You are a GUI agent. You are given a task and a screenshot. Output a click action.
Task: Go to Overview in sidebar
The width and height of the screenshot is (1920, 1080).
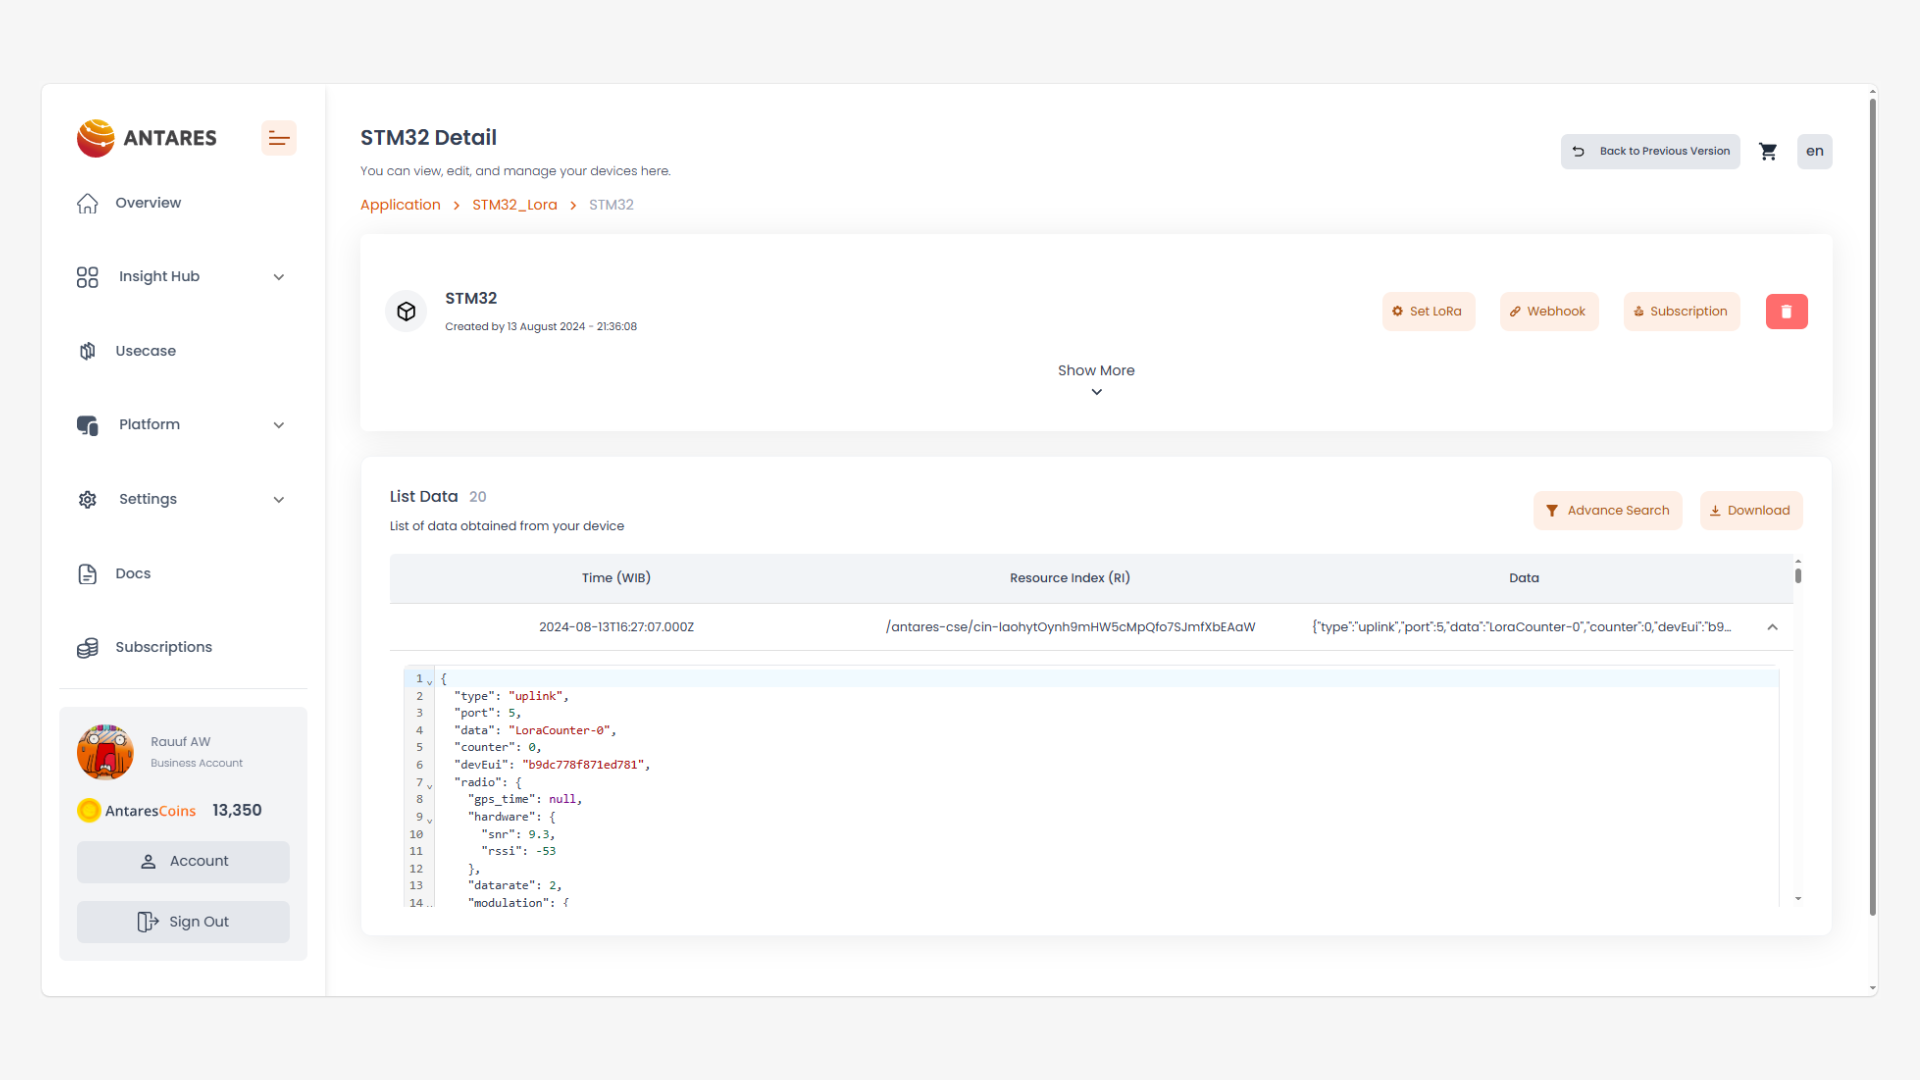pyautogui.click(x=148, y=203)
